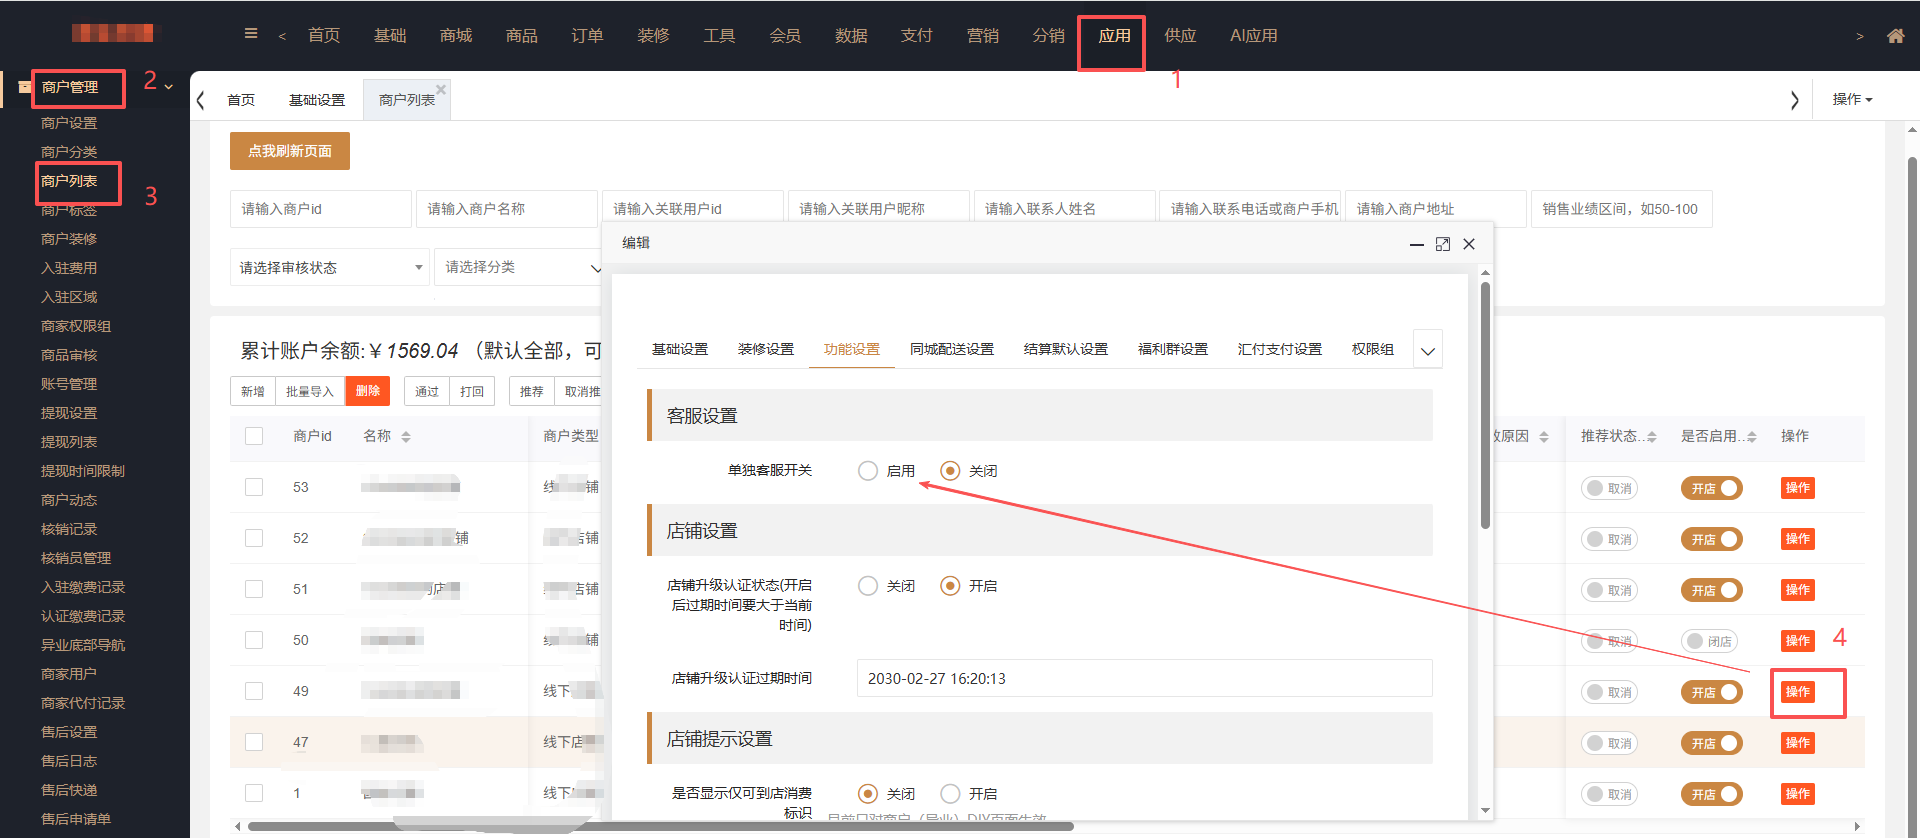Click the 点我刷新页面 button
Viewport: 1920px width, 838px height.
coord(289,151)
